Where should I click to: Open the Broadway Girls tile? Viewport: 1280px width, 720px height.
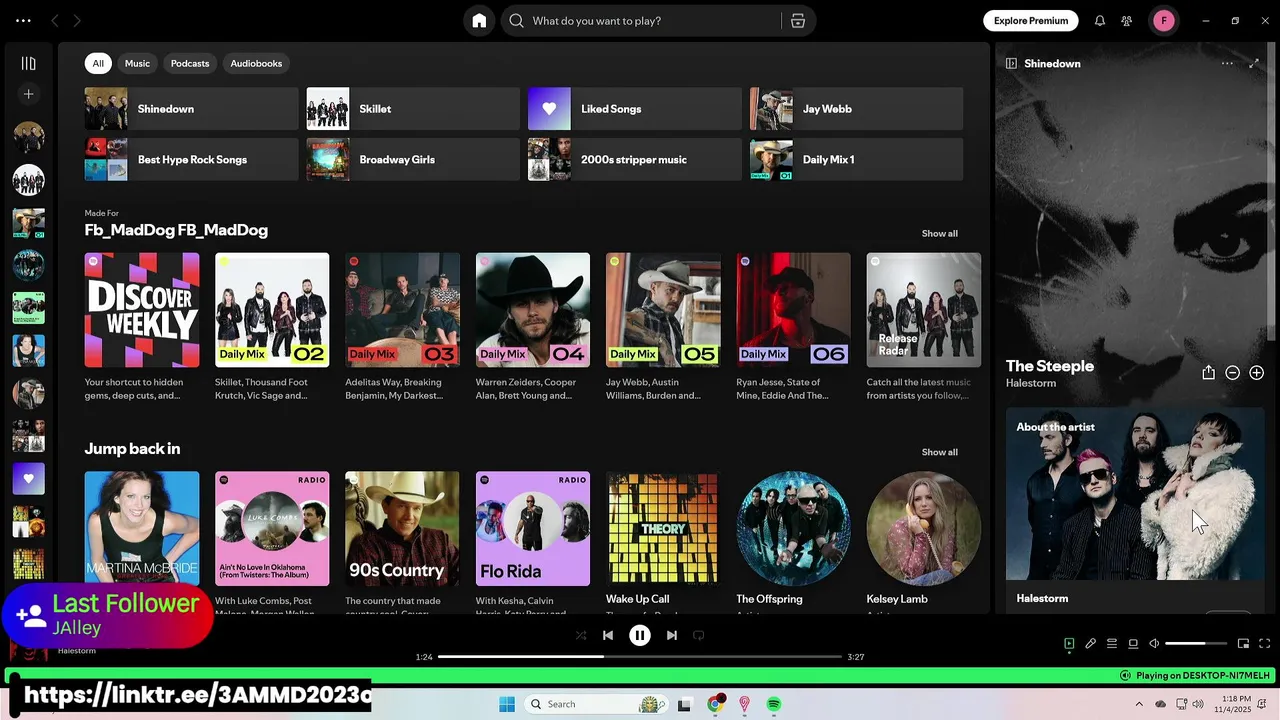[x=413, y=160]
